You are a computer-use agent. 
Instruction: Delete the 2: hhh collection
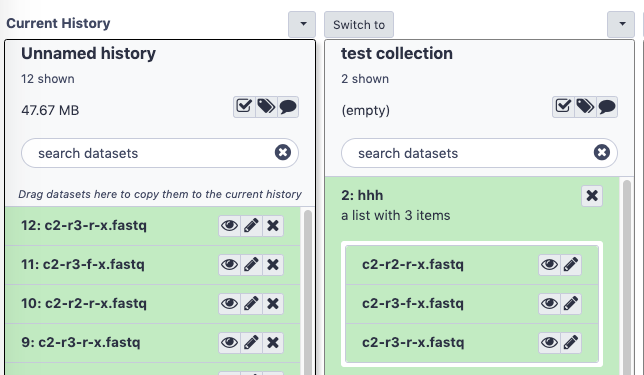pos(592,196)
